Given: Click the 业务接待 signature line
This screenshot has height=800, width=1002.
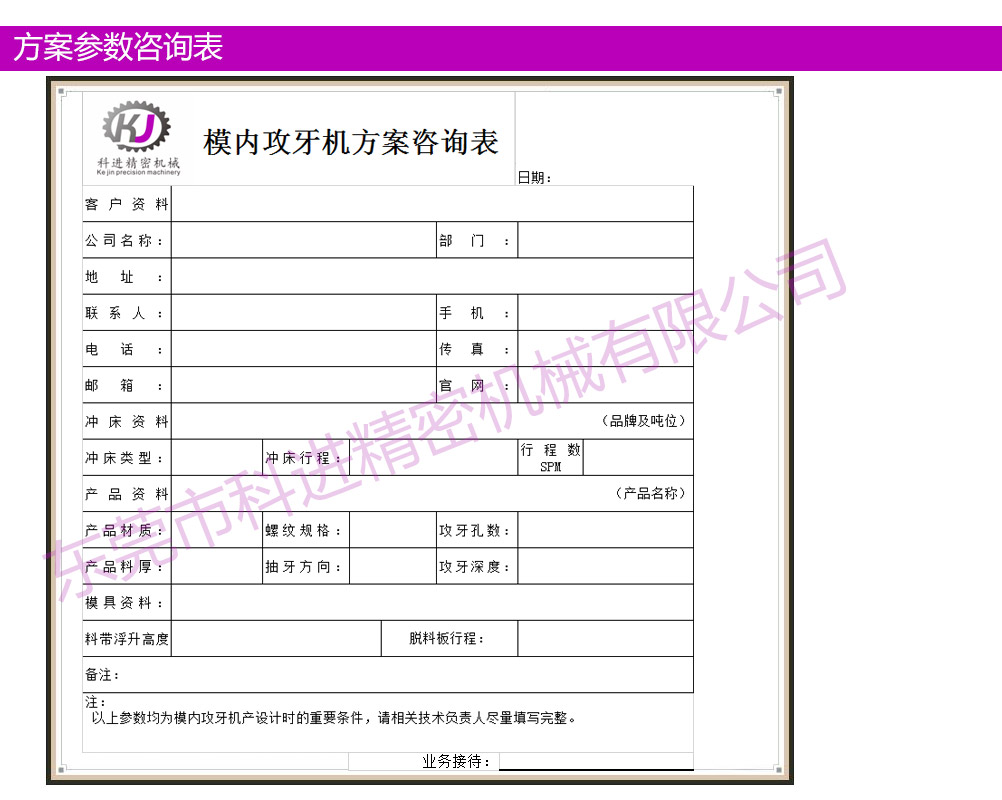Looking at the screenshot, I should (596, 762).
